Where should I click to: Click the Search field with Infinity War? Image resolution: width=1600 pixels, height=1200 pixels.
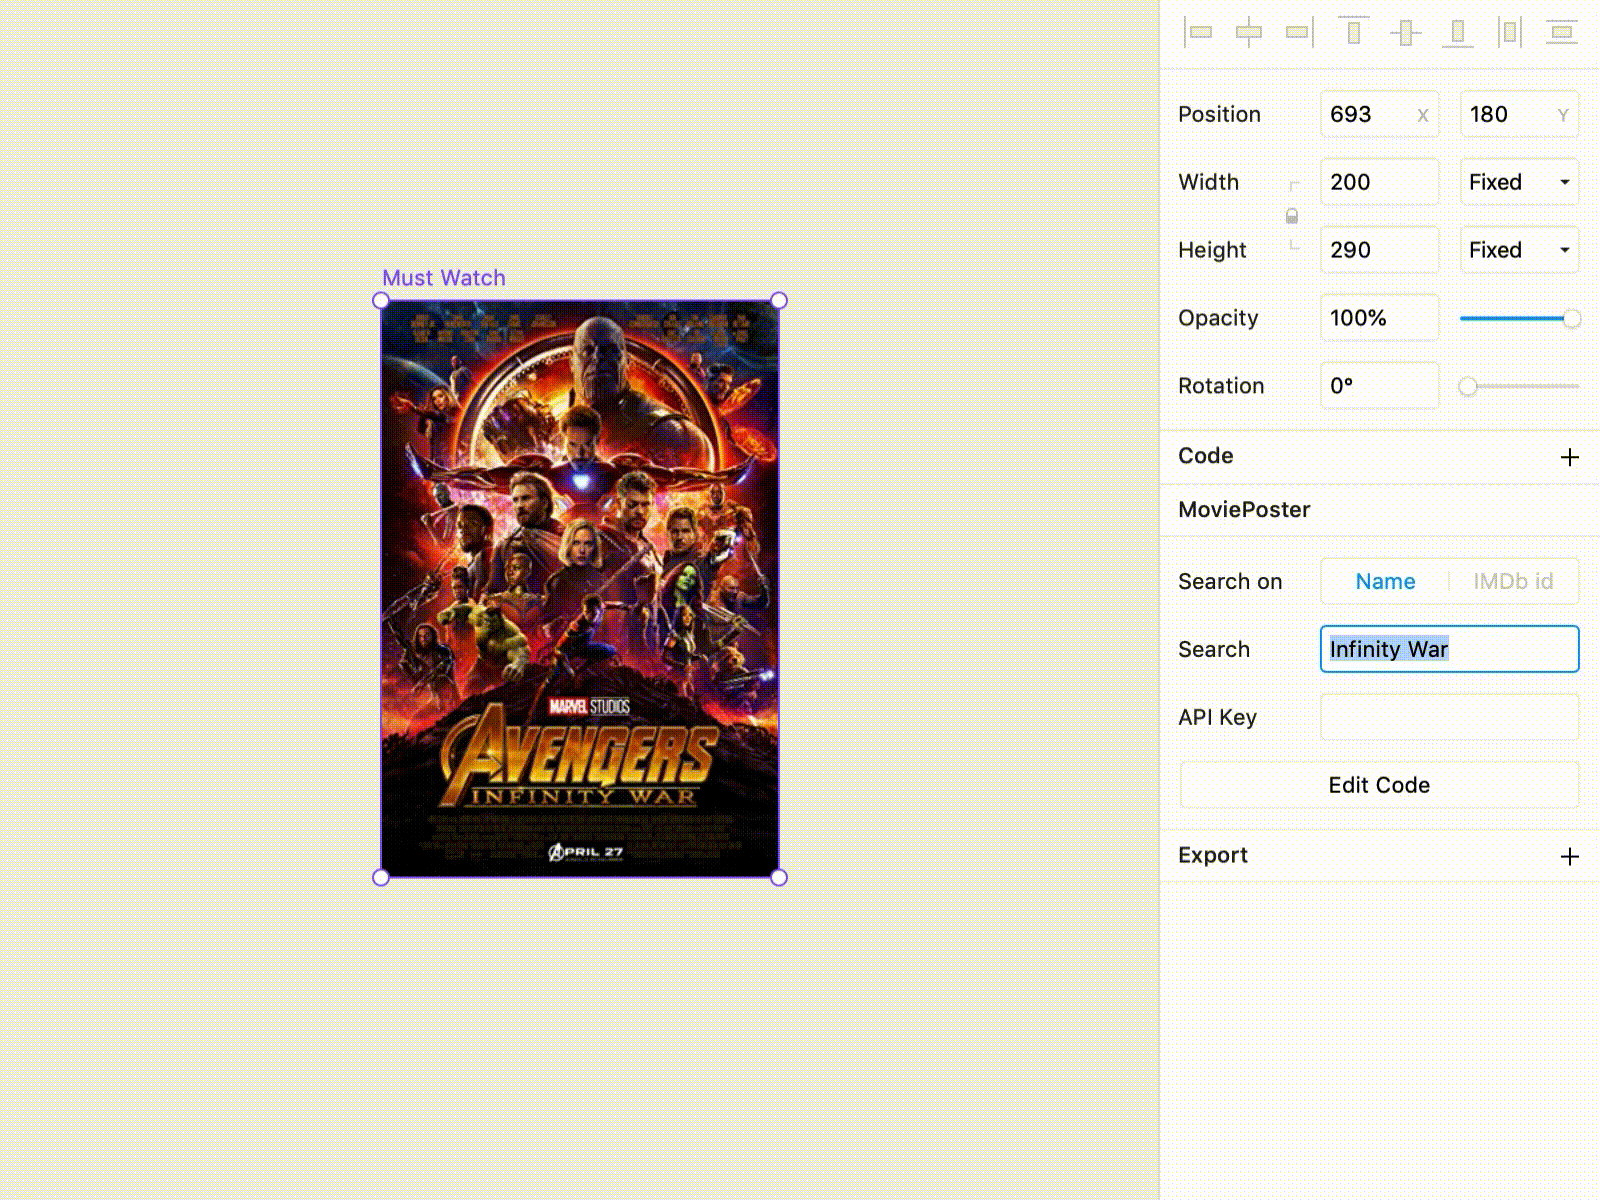[x=1449, y=649]
